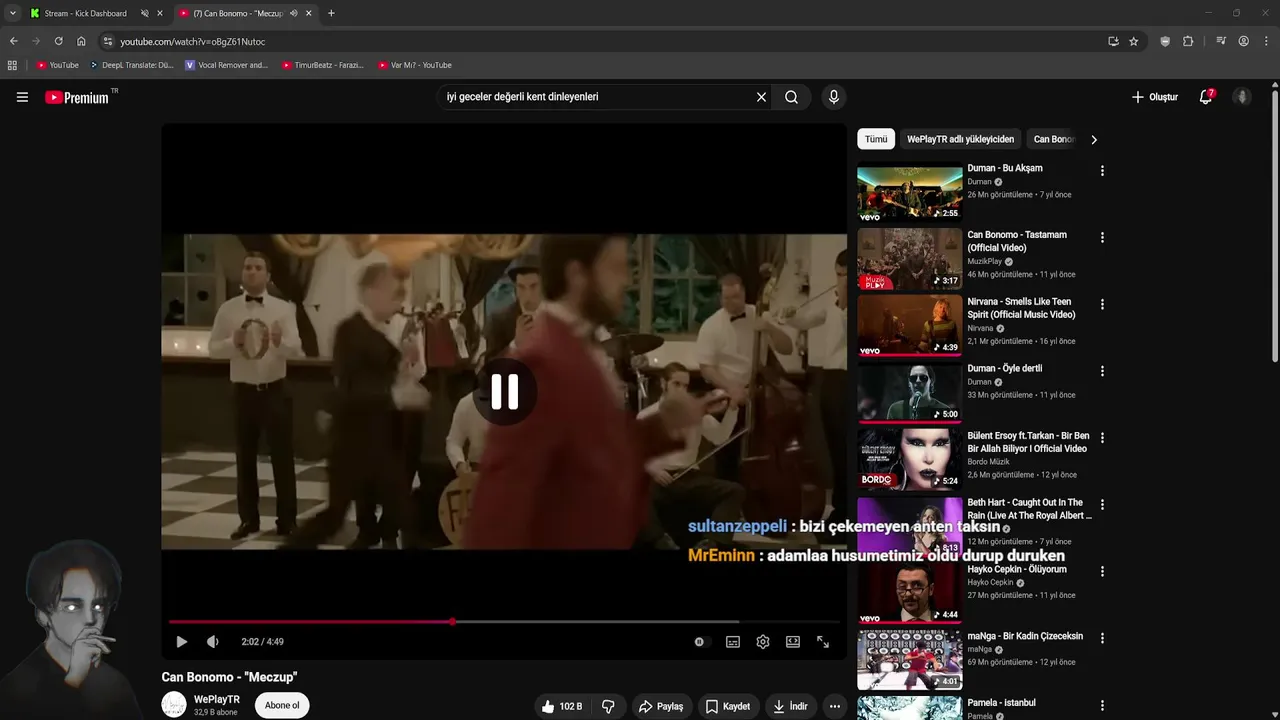1280x720 pixels.
Task: Open WePlayTR channel avatar
Action: click(174, 705)
